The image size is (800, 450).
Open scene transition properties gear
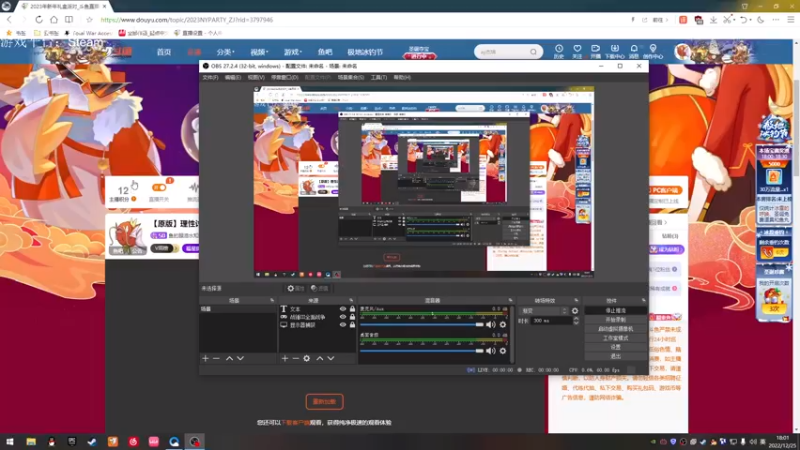tap(575, 311)
